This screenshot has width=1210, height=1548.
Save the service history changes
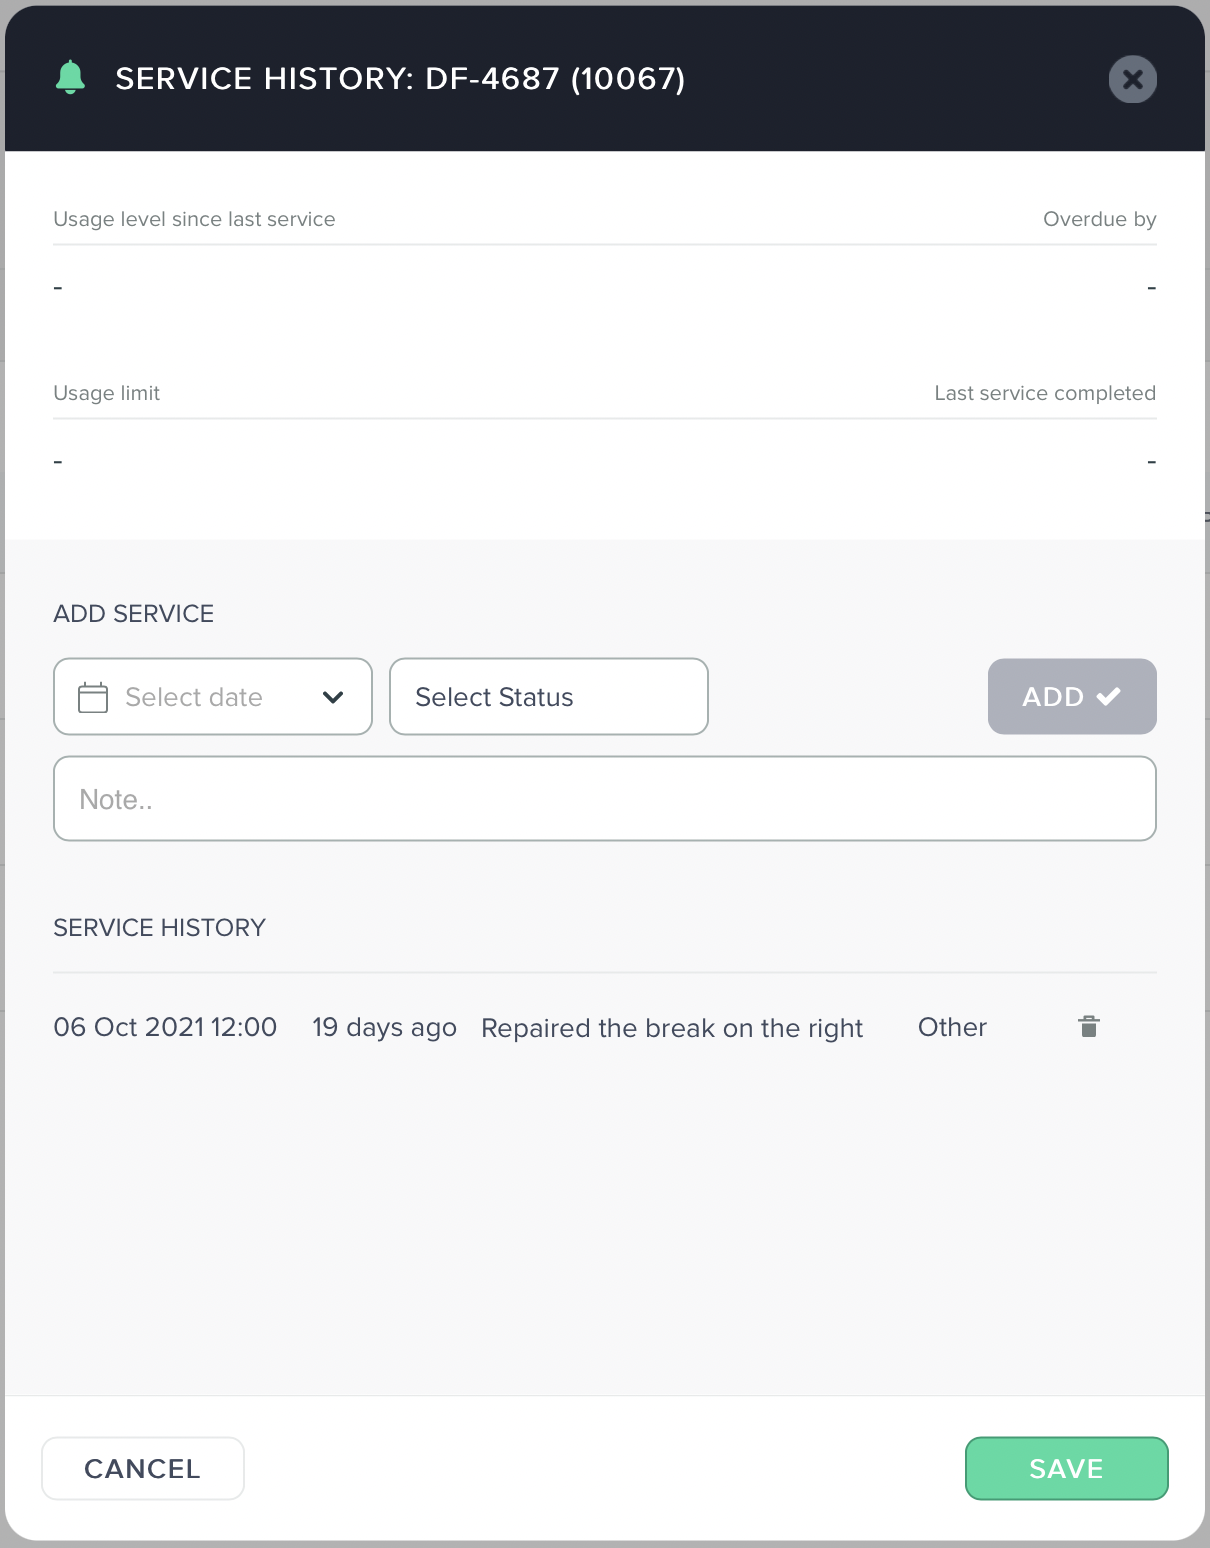[x=1067, y=1469]
